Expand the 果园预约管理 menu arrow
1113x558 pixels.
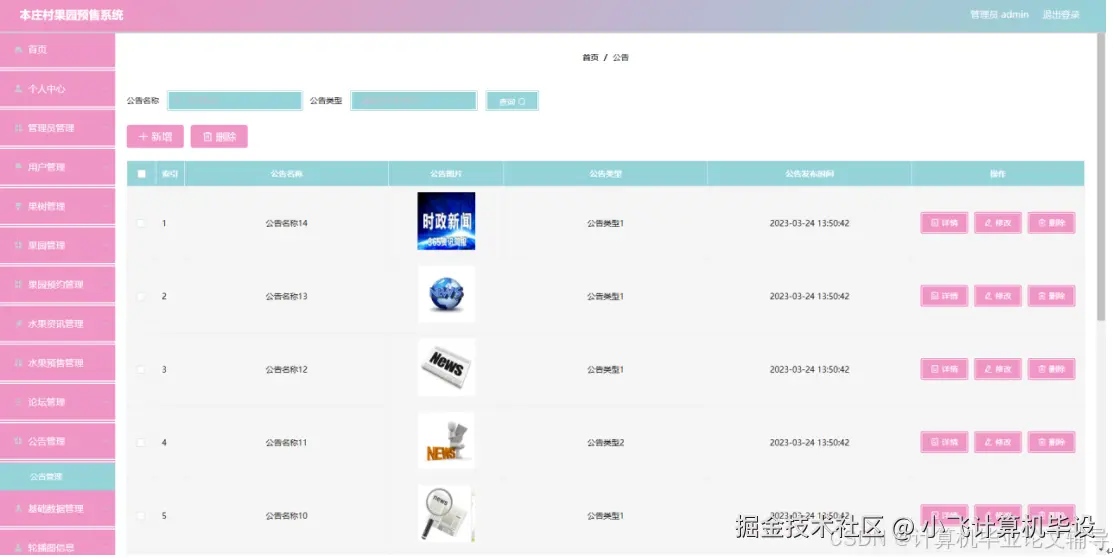106,284
